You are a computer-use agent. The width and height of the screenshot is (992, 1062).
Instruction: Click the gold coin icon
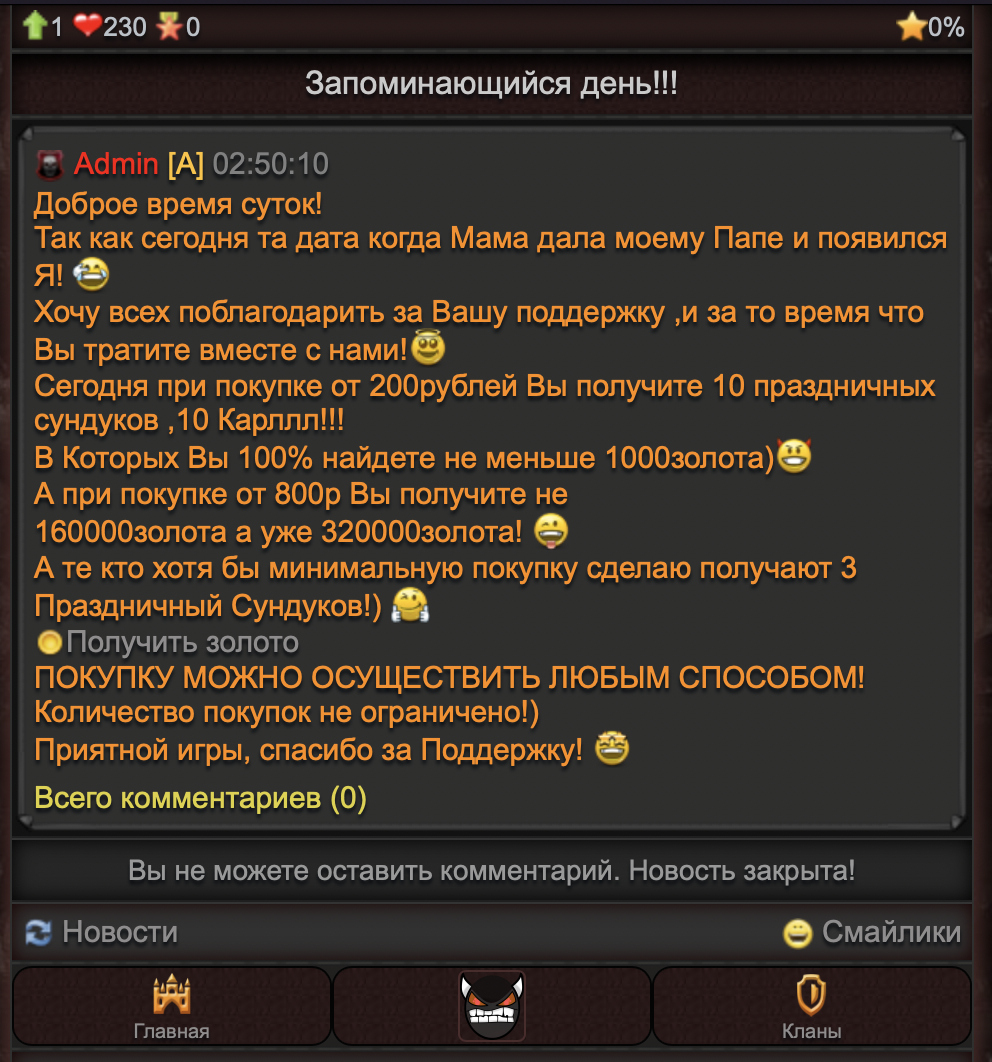[49, 642]
